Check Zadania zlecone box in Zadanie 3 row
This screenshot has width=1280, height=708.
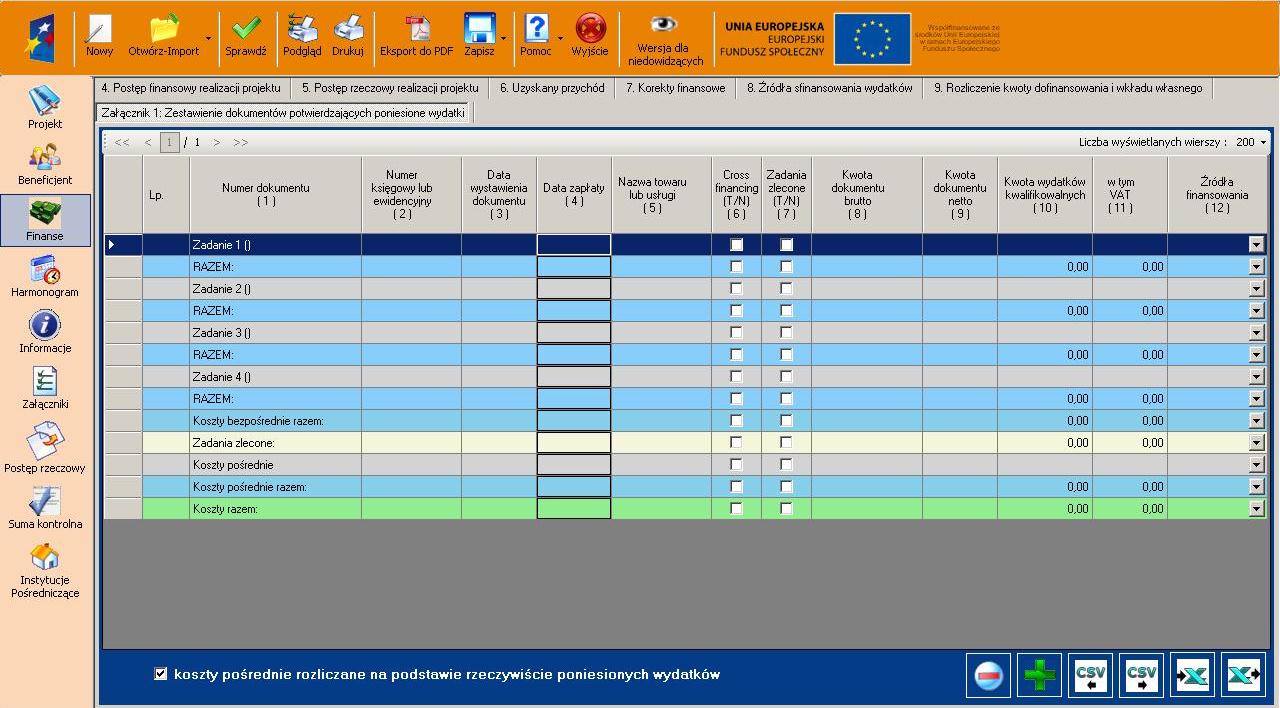tap(787, 333)
